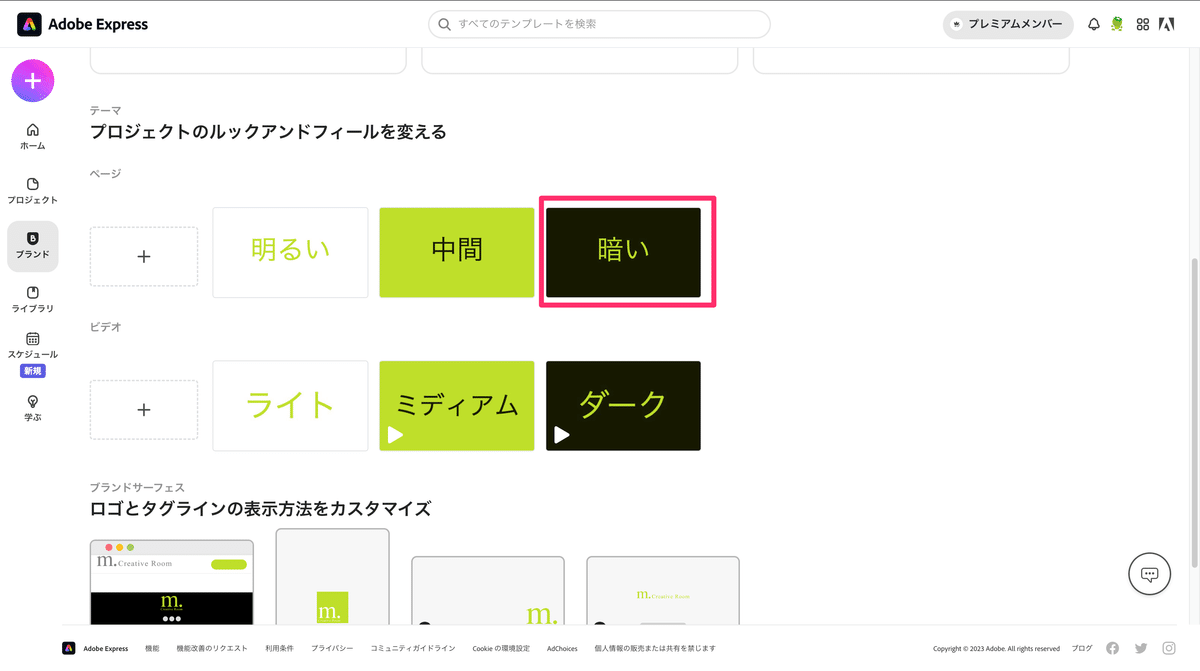Open the browser-window brand surface thumbnail
Screen dimensions: 1200x671
point(172,582)
